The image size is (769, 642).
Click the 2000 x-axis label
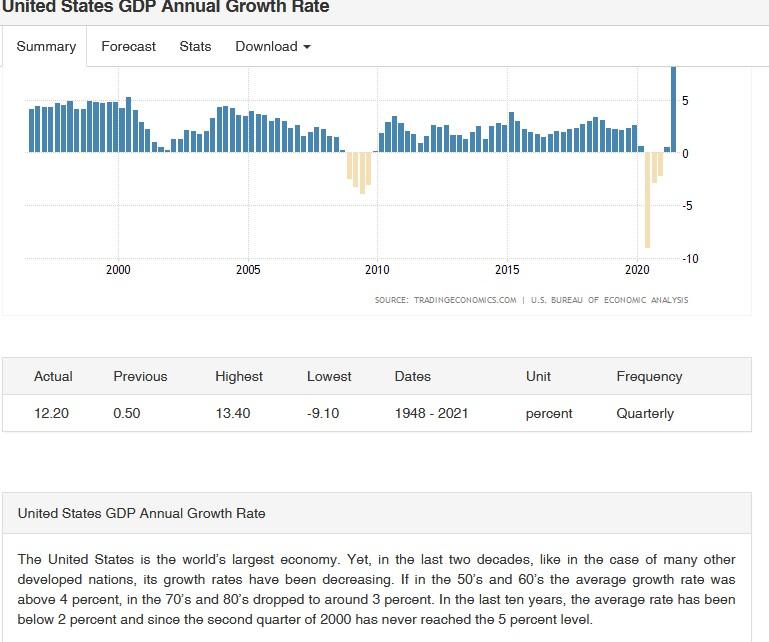tap(118, 270)
